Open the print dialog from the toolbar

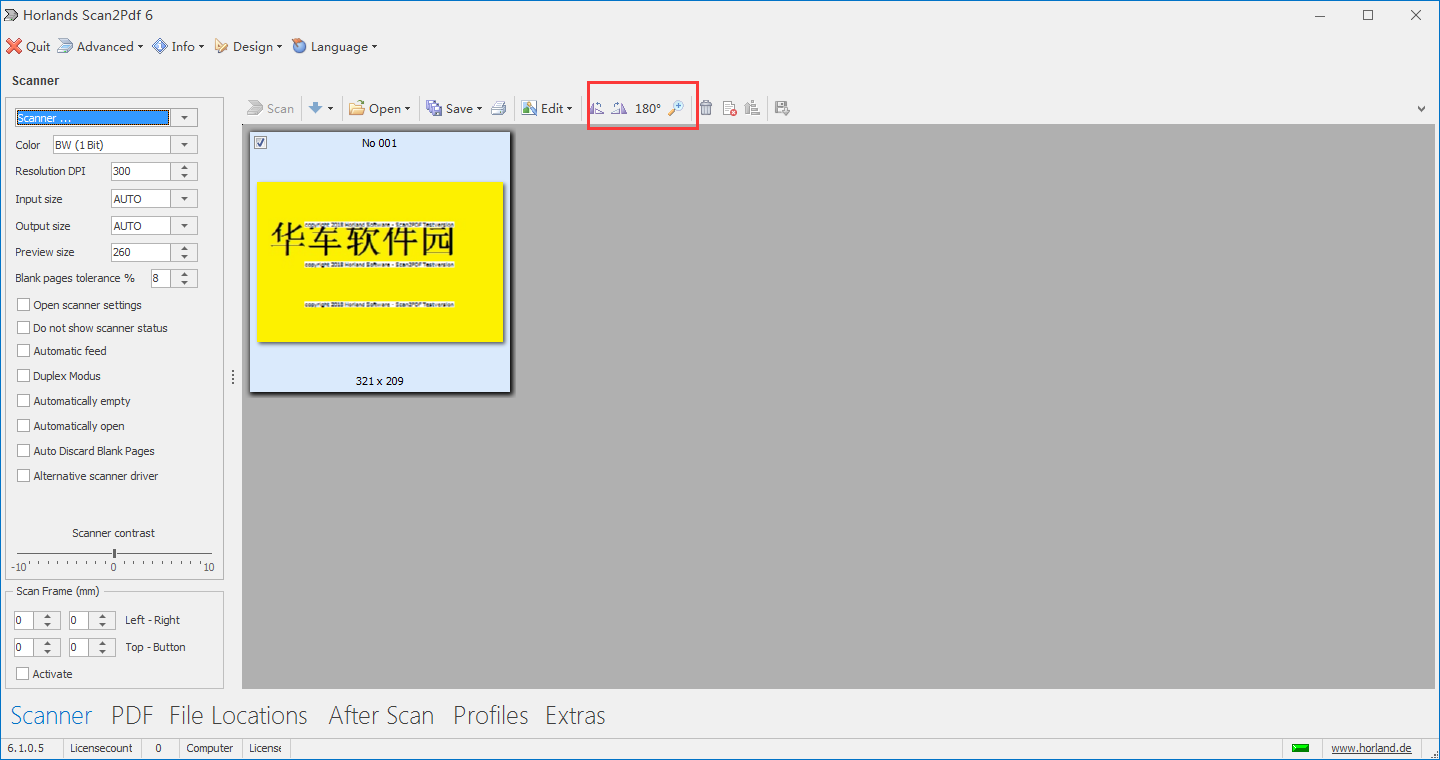pos(499,107)
